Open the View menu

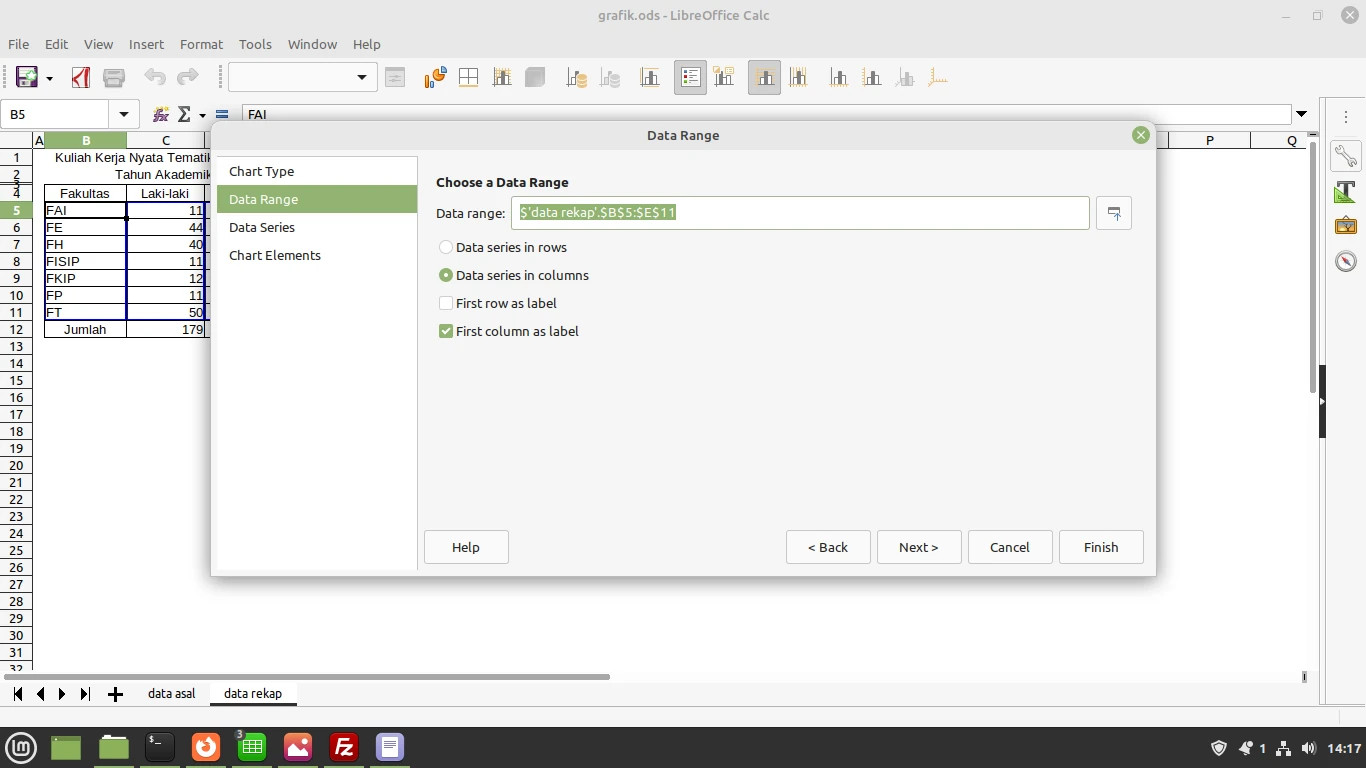(x=98, y=44)
